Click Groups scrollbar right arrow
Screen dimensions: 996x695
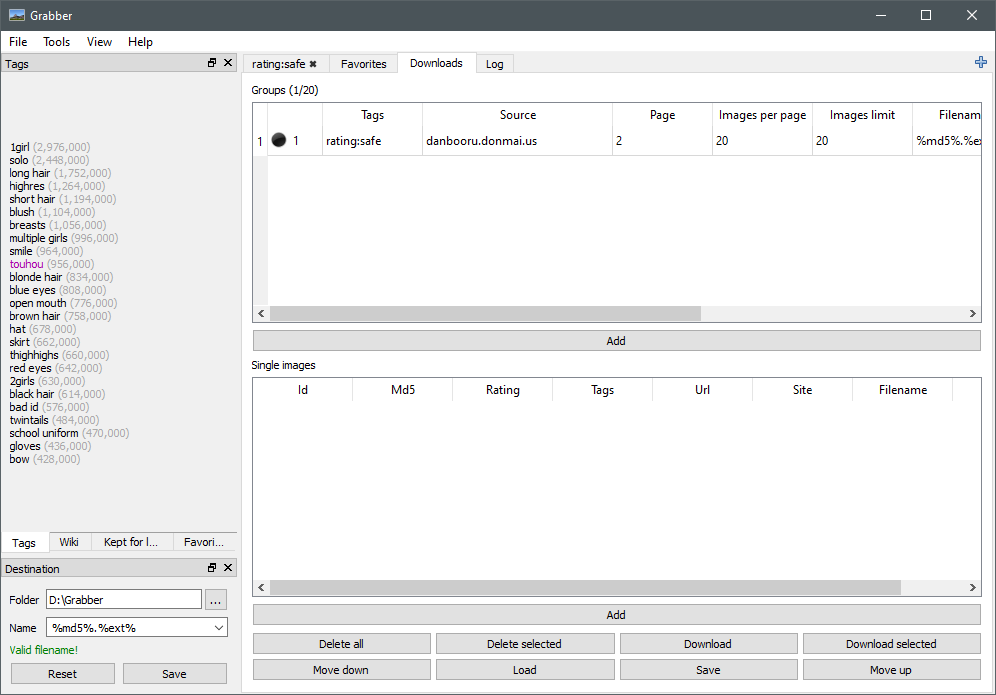click(x=972, y=313)
